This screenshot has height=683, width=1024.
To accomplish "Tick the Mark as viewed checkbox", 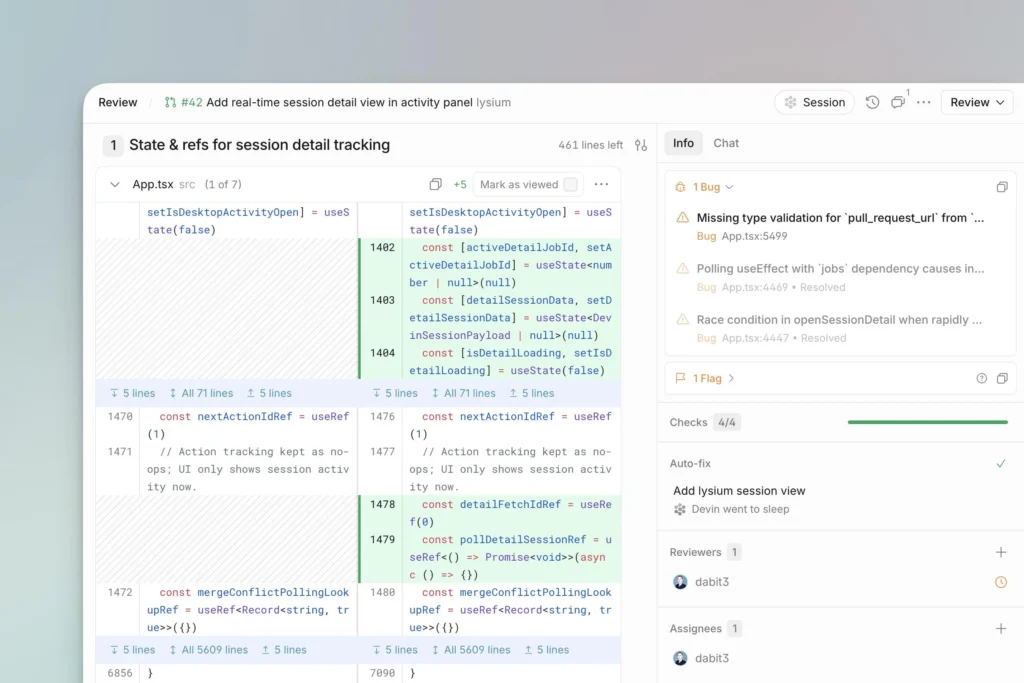I will pos(570,185).
